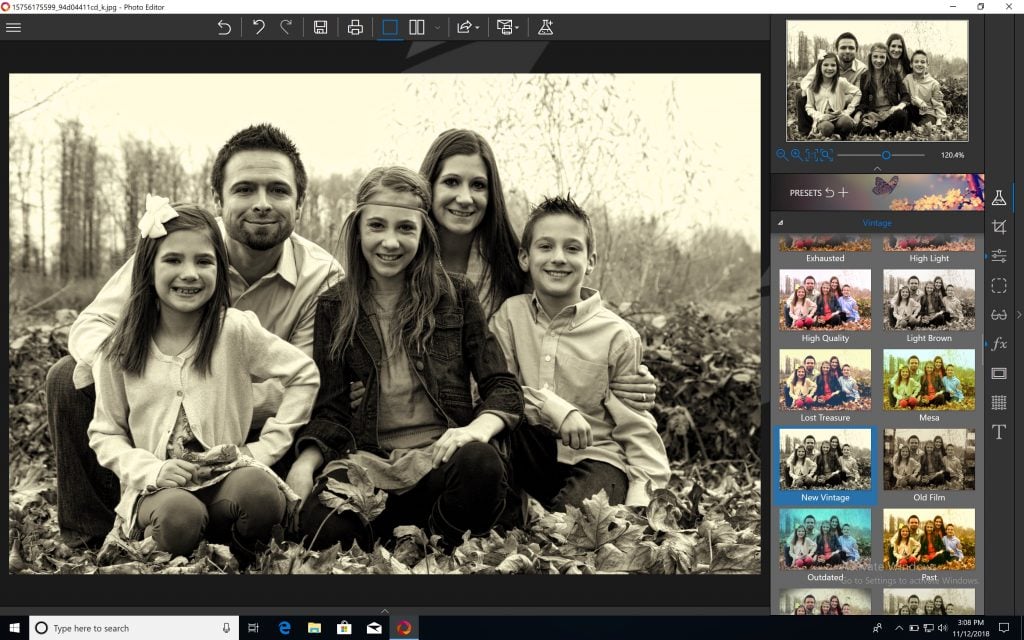
Task: Open File Explorer from taskbar
Action: coord(314,628)
